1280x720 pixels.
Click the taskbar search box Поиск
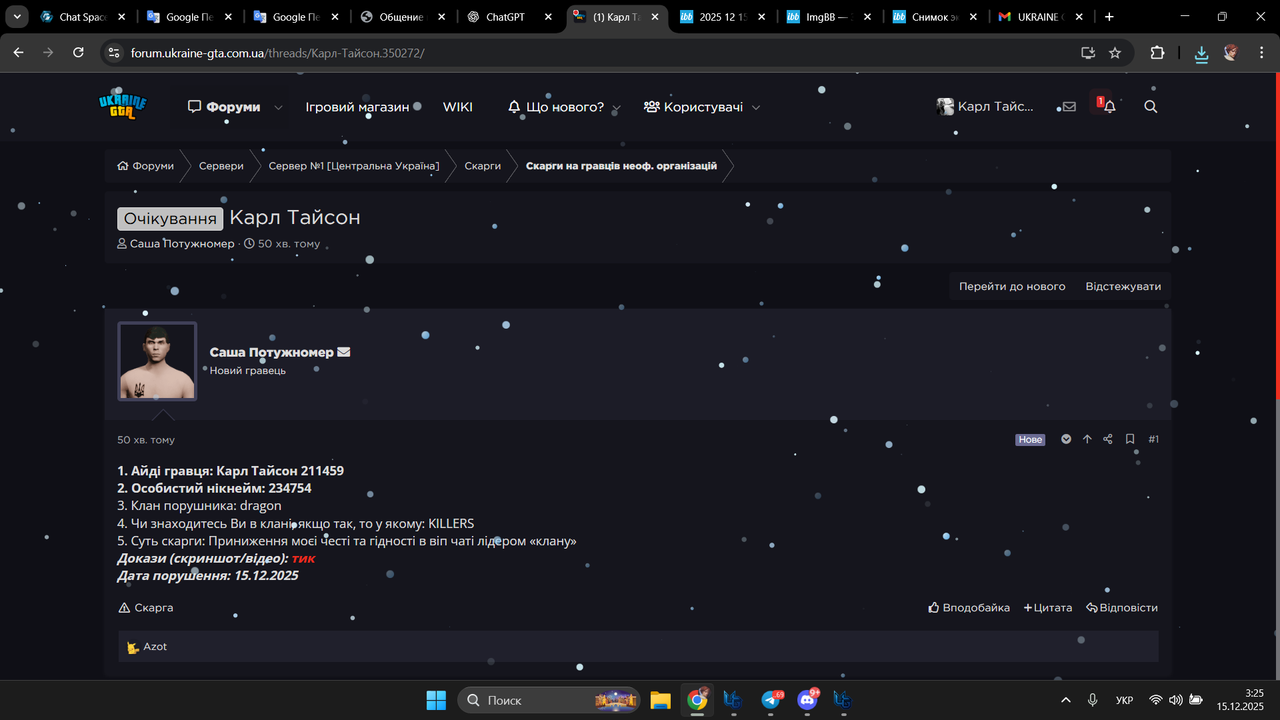[549, 700]
